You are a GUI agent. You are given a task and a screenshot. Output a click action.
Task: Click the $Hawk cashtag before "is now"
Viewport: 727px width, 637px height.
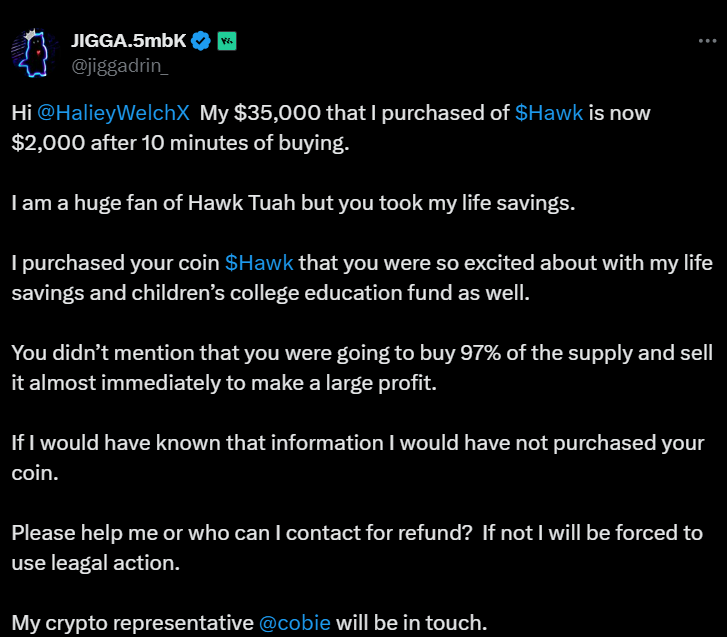coord(549,113)
